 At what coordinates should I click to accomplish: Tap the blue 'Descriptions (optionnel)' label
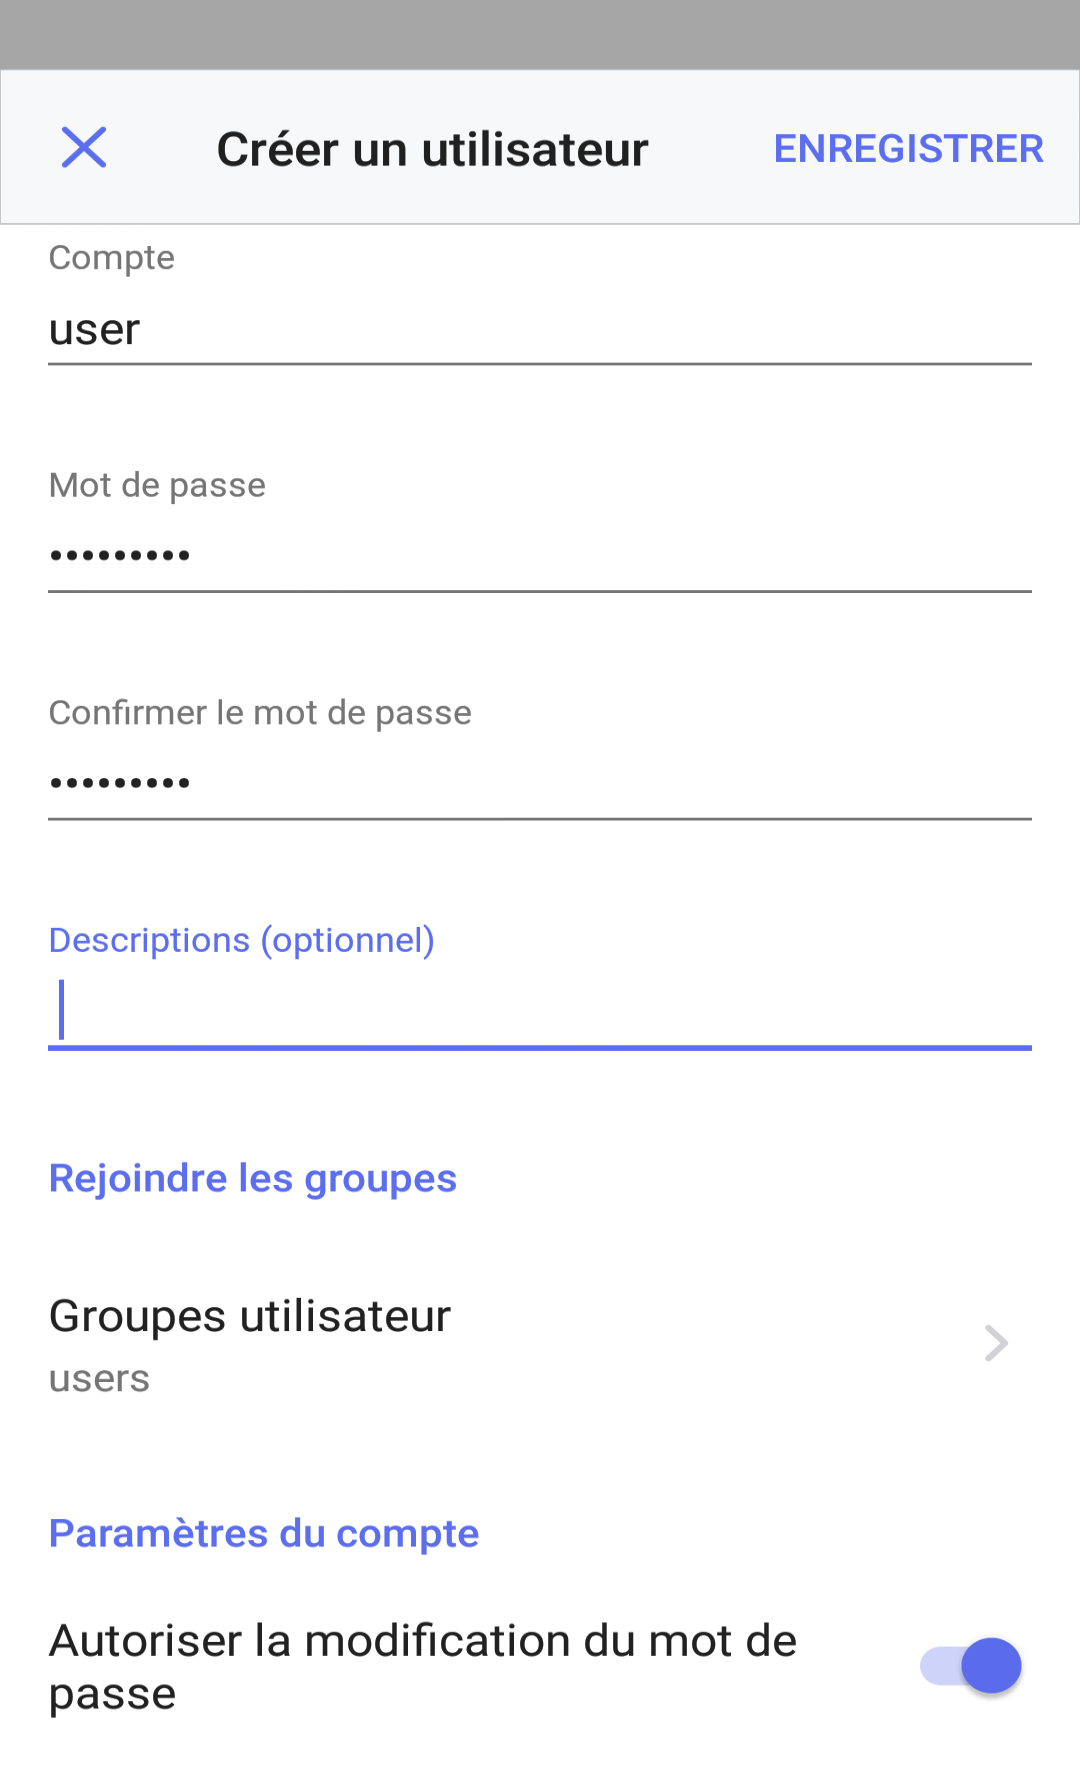[242, 940]
